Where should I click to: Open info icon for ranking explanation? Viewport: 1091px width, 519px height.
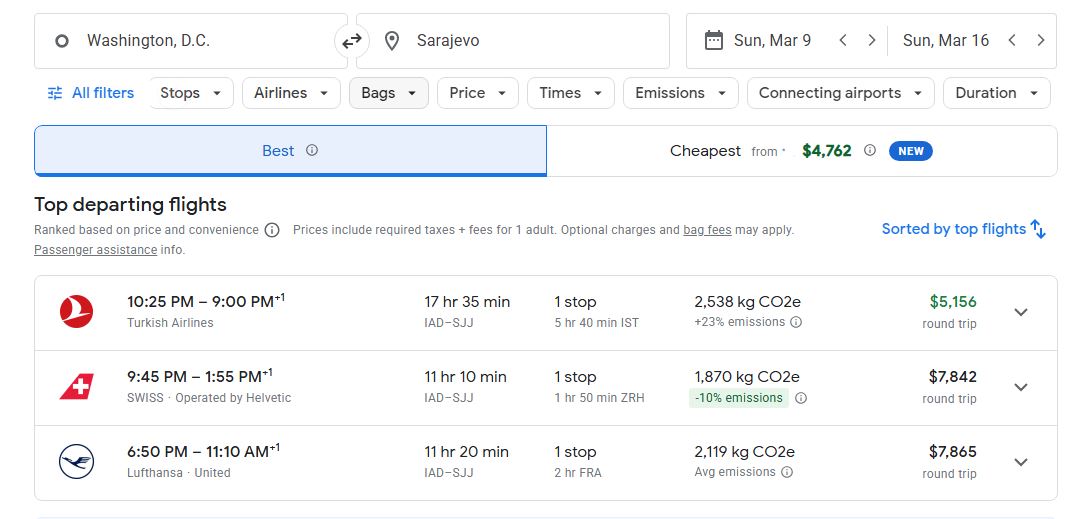pyautogui.click(x=272, y=230)
